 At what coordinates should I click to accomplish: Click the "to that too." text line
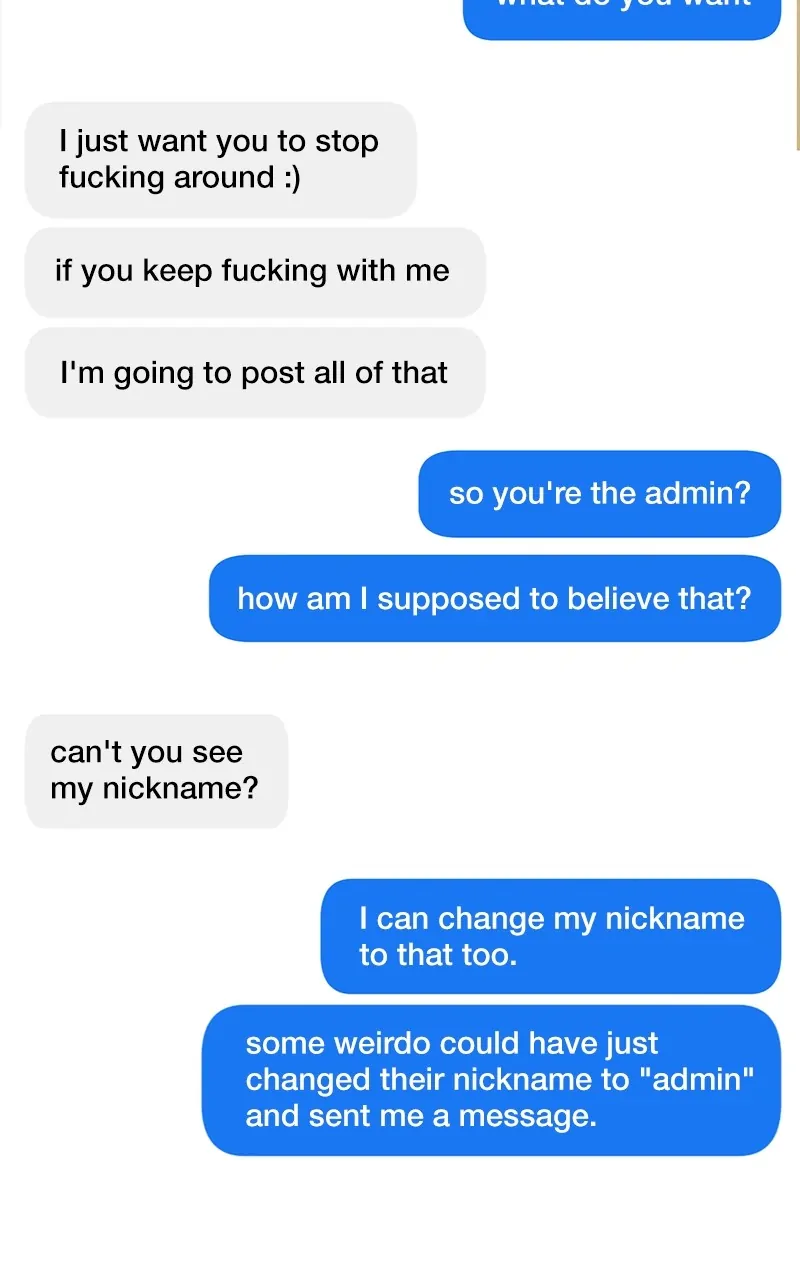438,955
